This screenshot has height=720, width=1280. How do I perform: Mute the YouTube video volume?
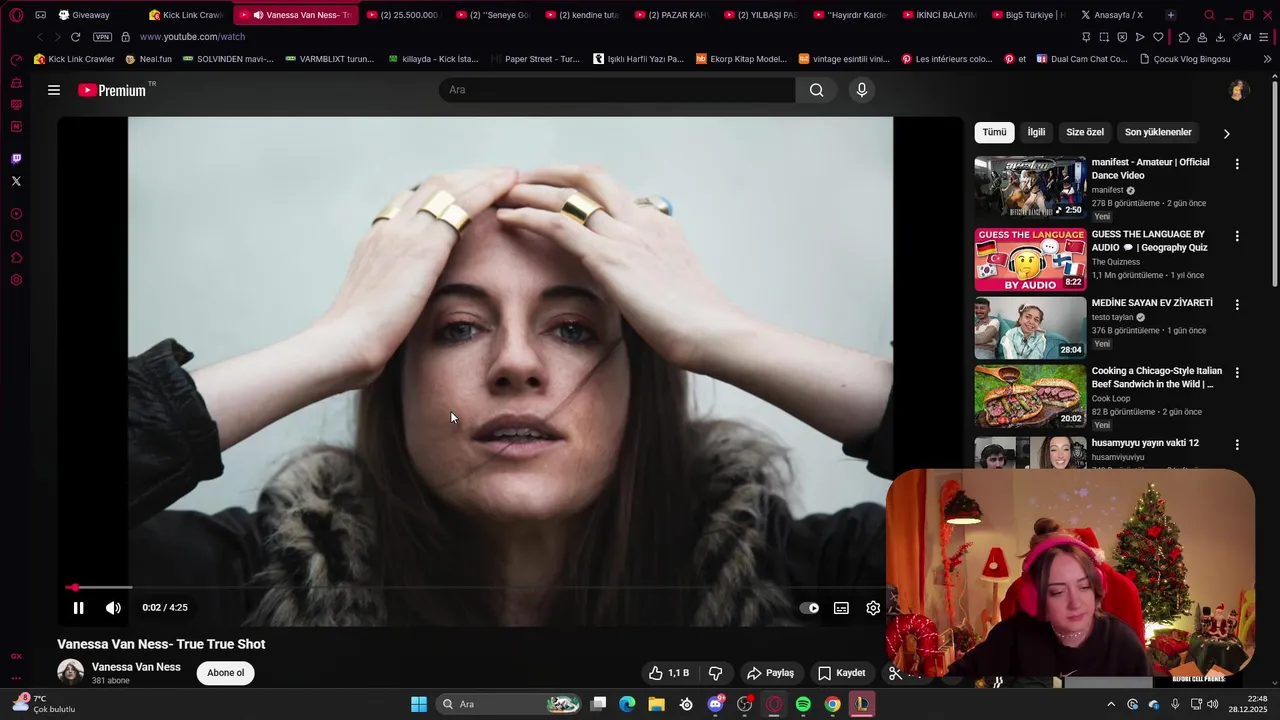pos(113,608)
